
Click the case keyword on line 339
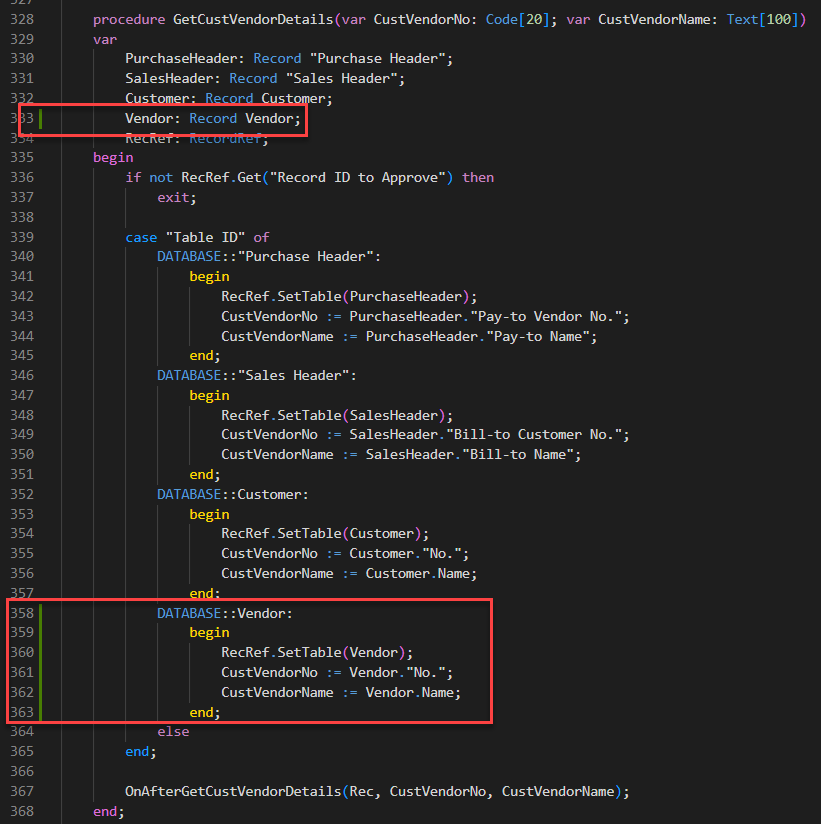click(141, 236)
